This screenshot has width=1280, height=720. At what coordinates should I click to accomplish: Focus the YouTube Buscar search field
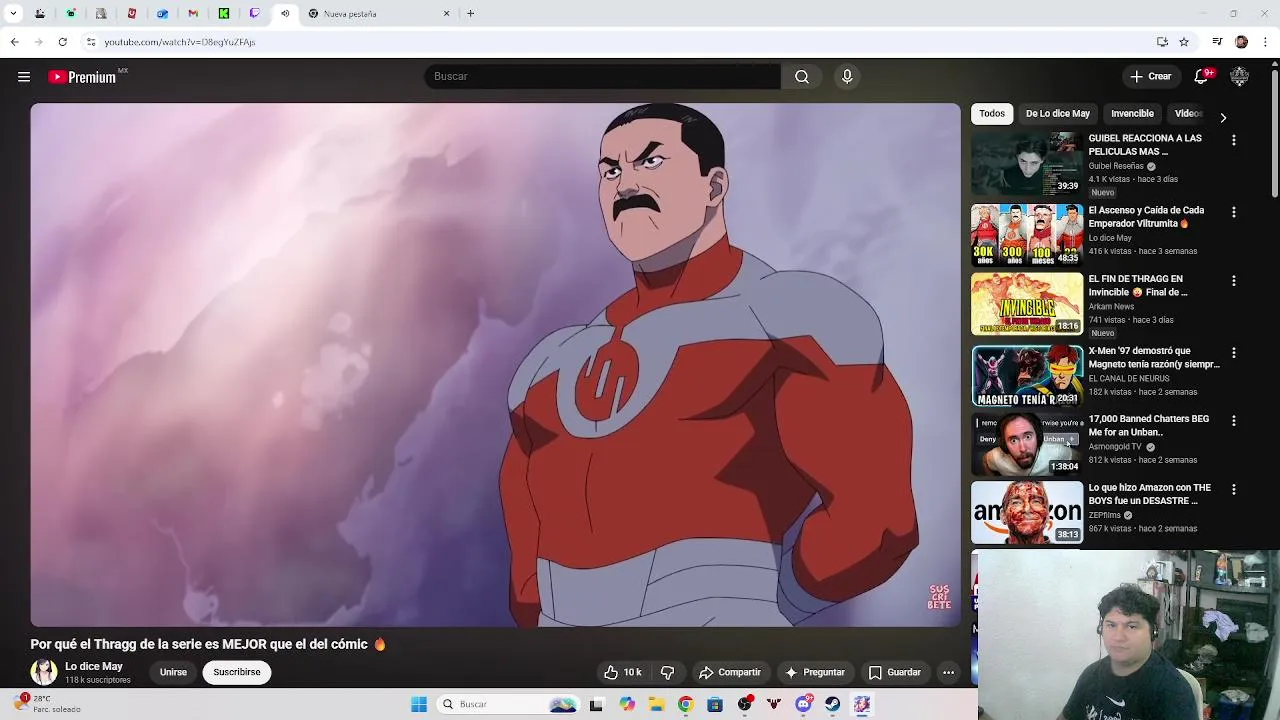click(x=602, y=77)
